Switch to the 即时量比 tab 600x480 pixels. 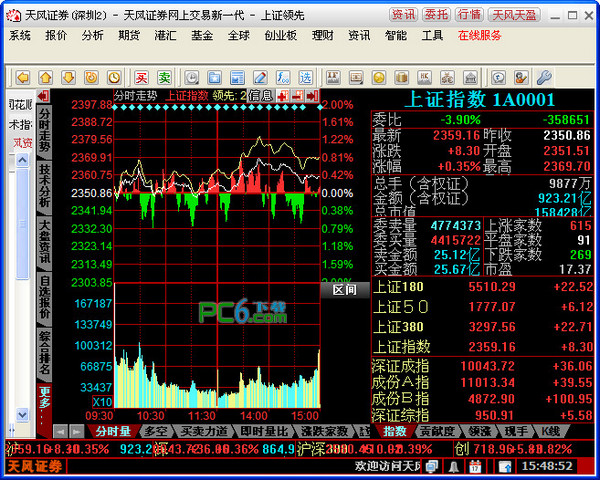[264, 431]
